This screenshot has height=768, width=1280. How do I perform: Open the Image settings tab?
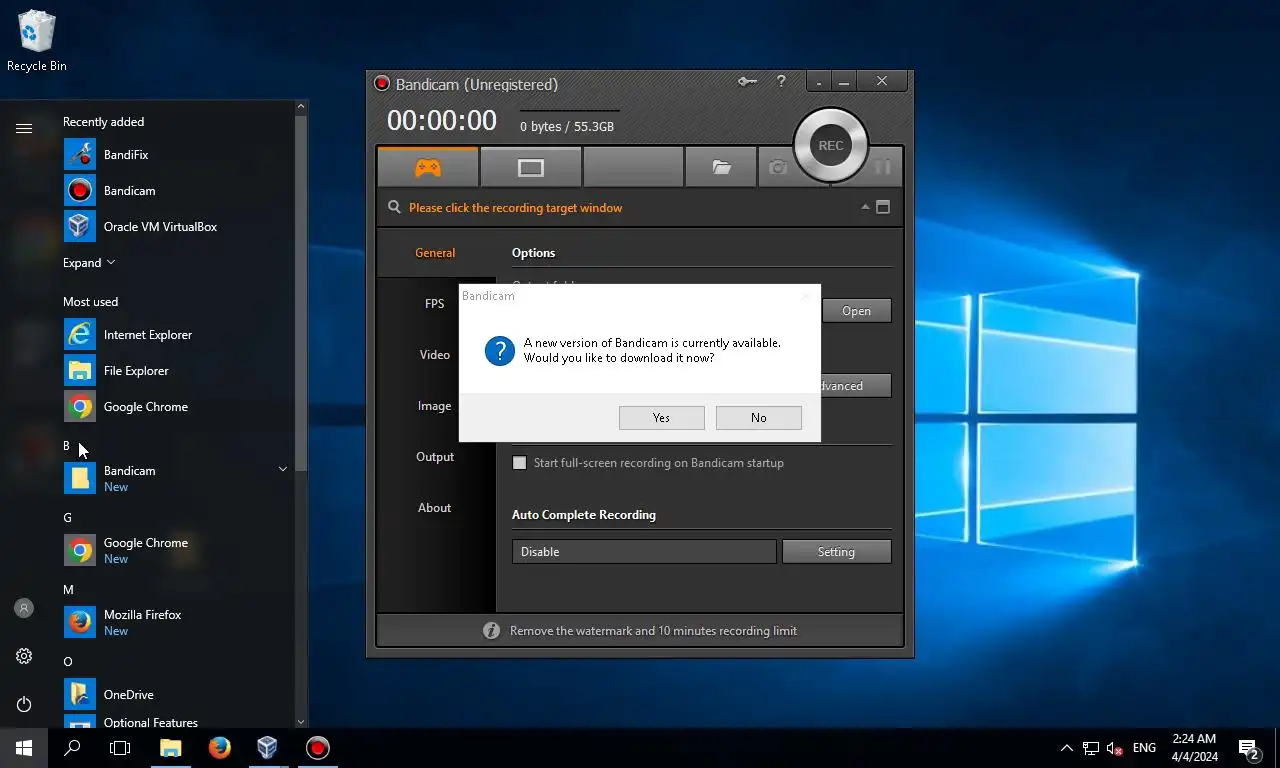435,406
